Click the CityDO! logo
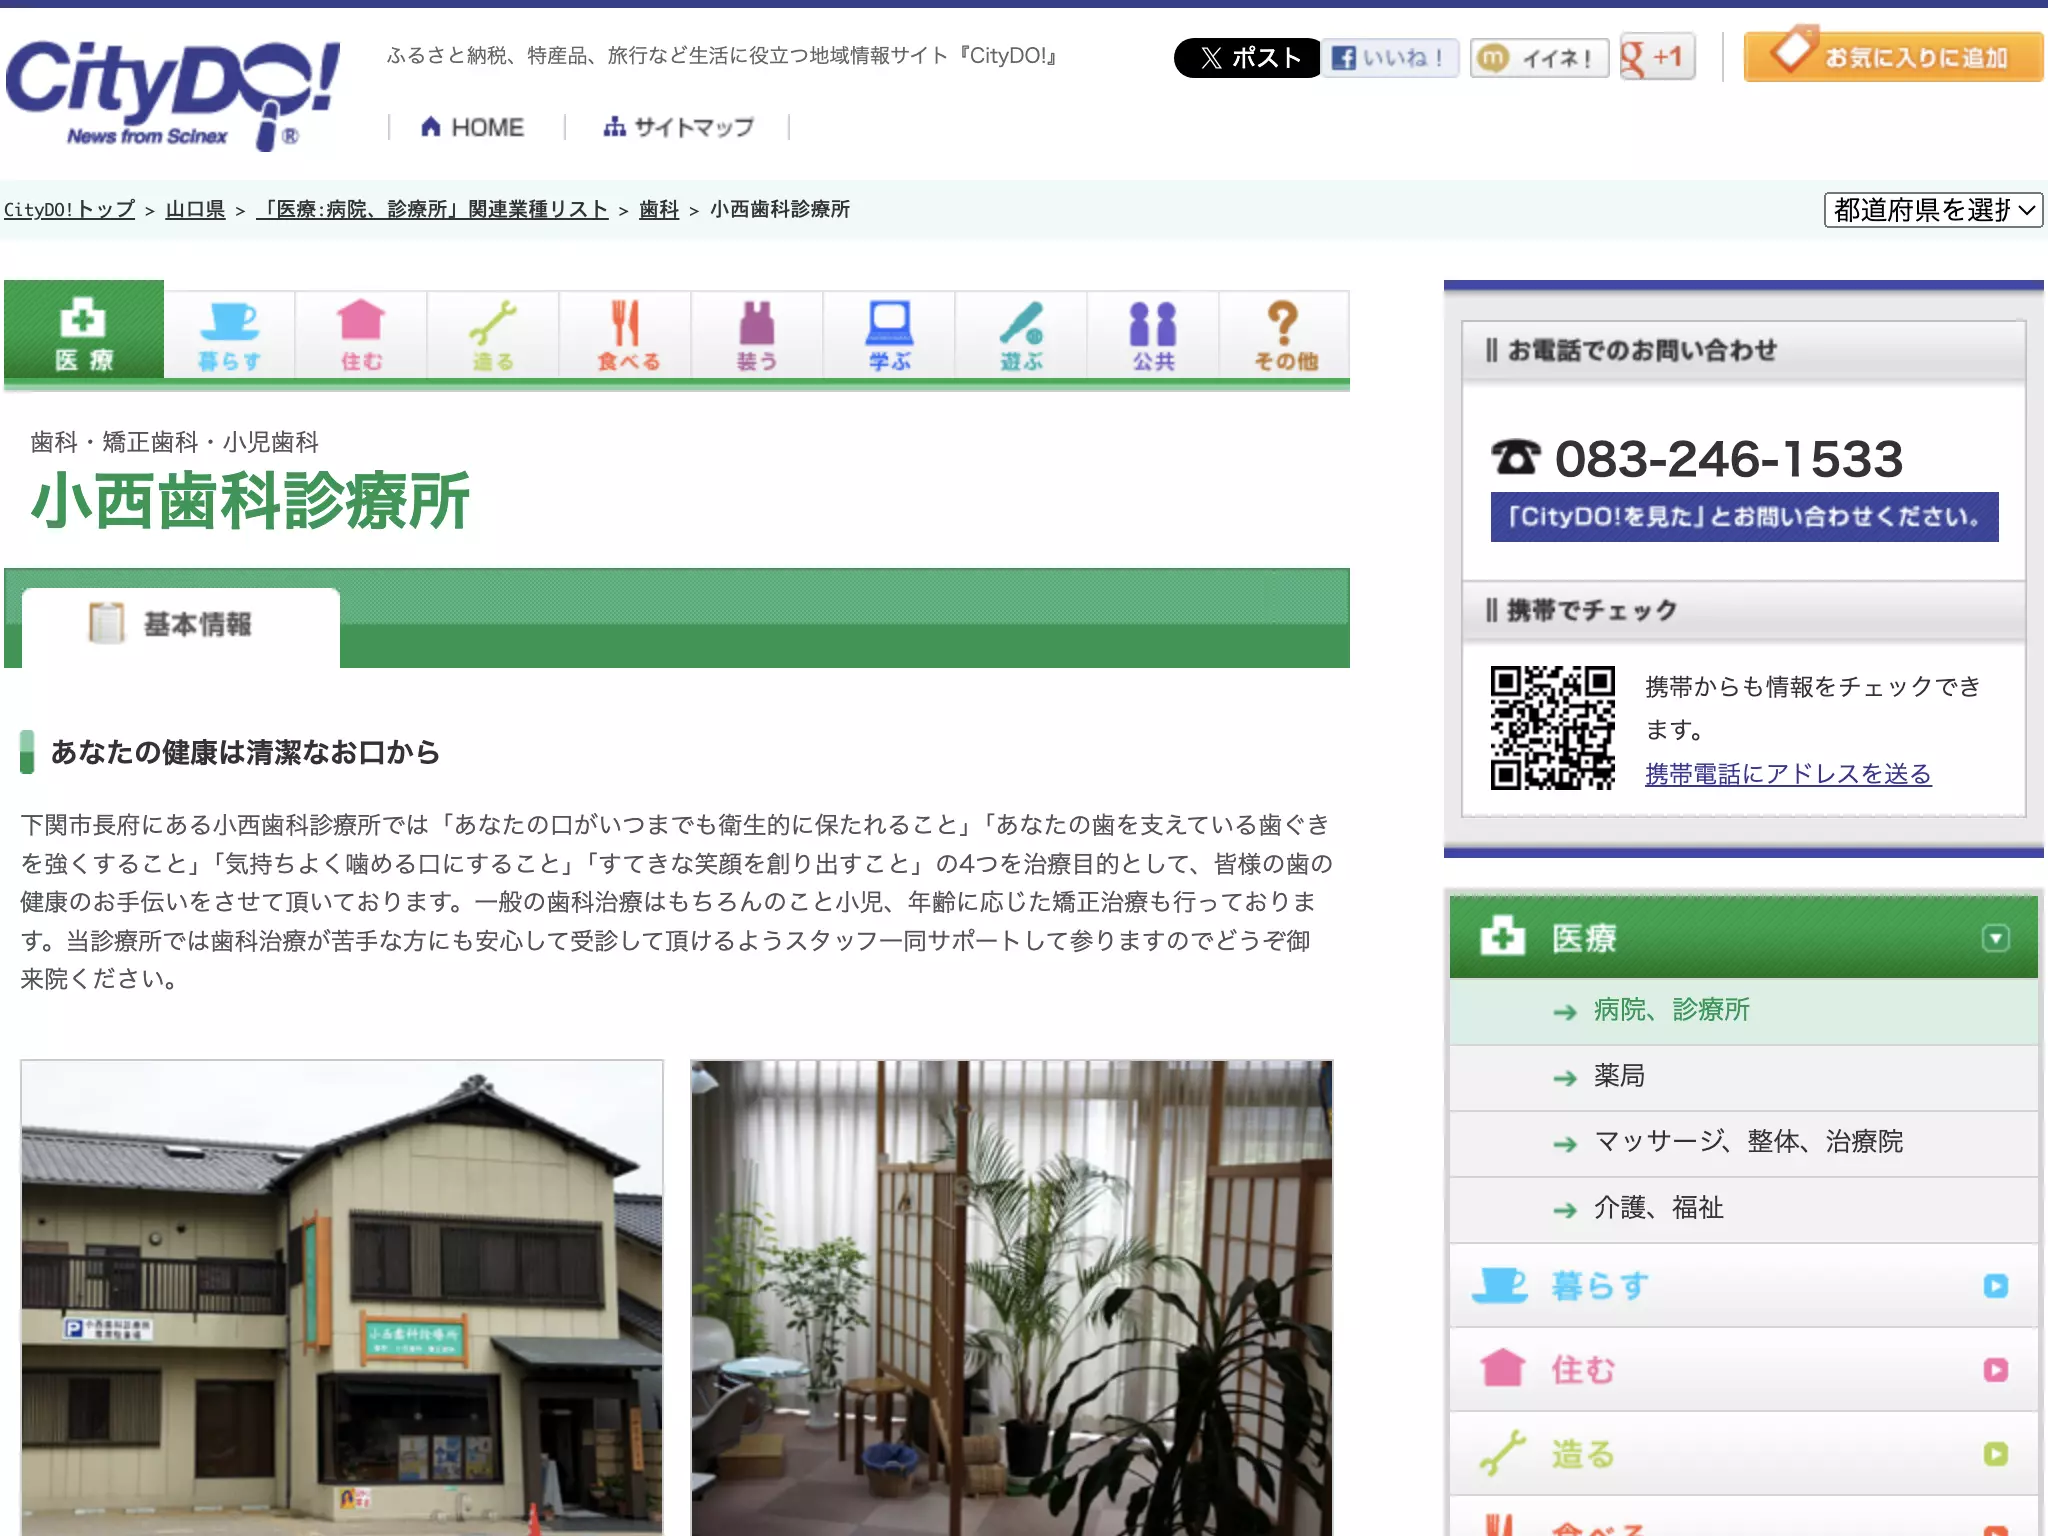The image size is (2048, 1536). [172, 95]
